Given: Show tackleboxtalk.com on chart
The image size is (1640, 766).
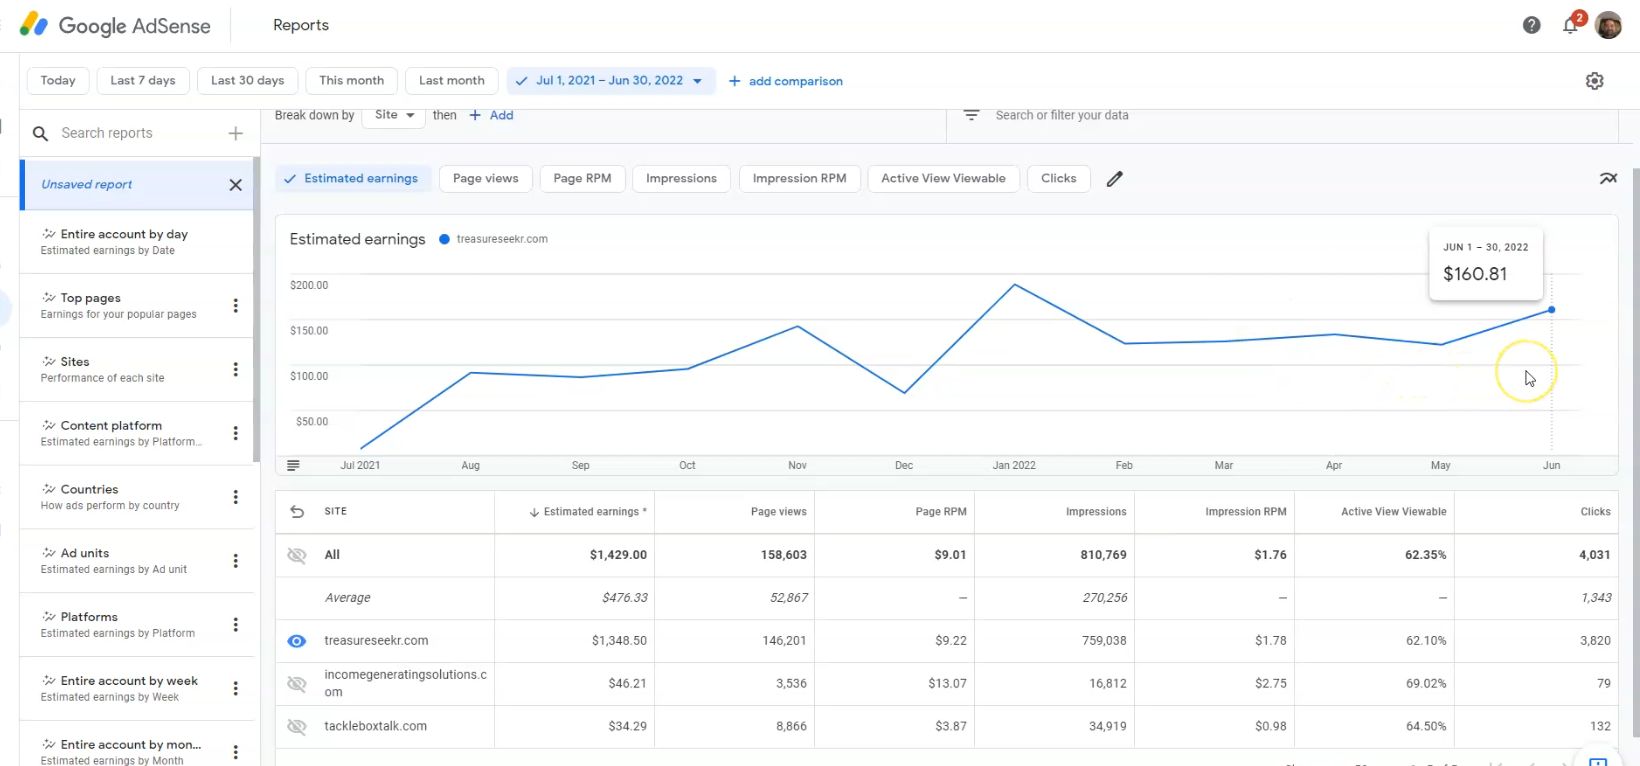Looking at the screenshot, I should coord(297,727).
